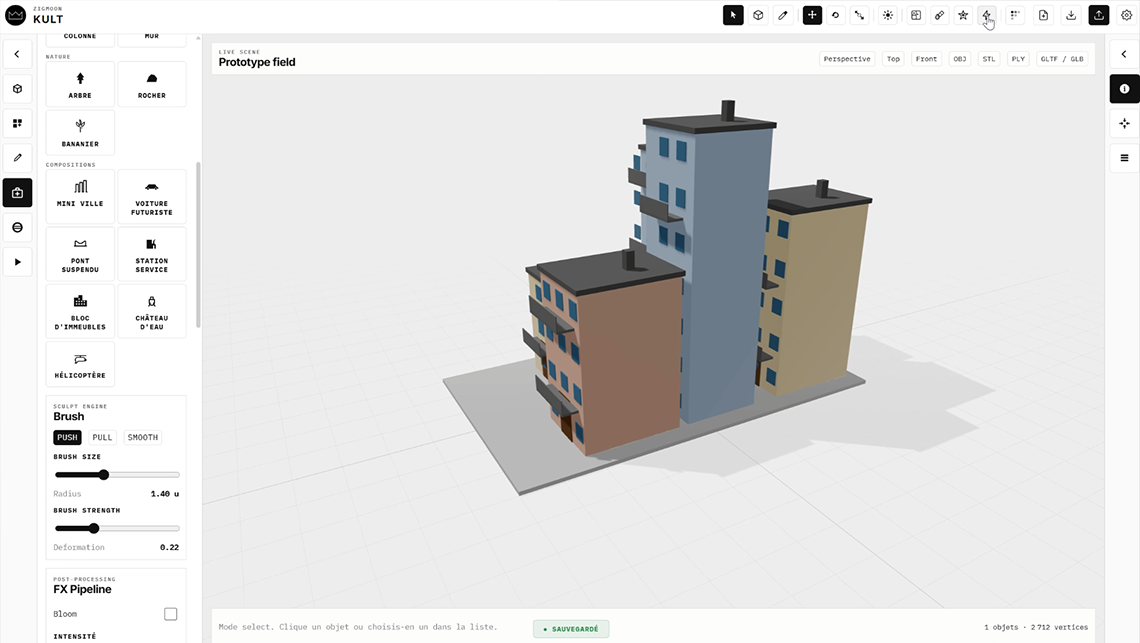Add the Arbre tree object

[x=80, y=85]
